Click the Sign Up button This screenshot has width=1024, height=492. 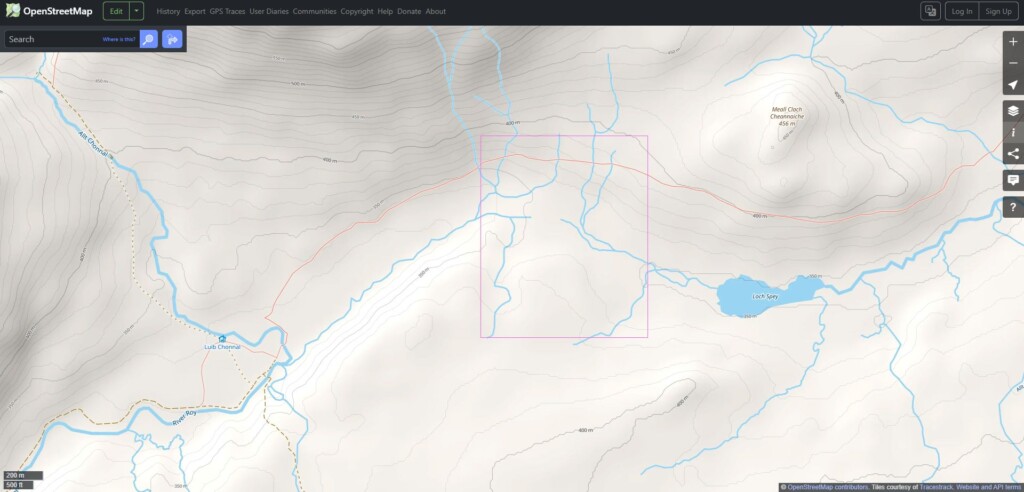pos(999,11)
